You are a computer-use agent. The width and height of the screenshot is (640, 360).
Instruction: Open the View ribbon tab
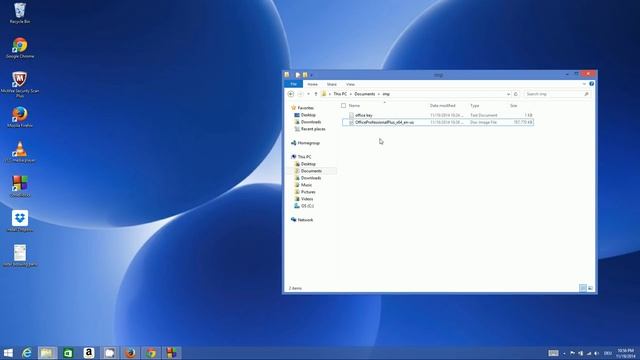pos(350,84)
